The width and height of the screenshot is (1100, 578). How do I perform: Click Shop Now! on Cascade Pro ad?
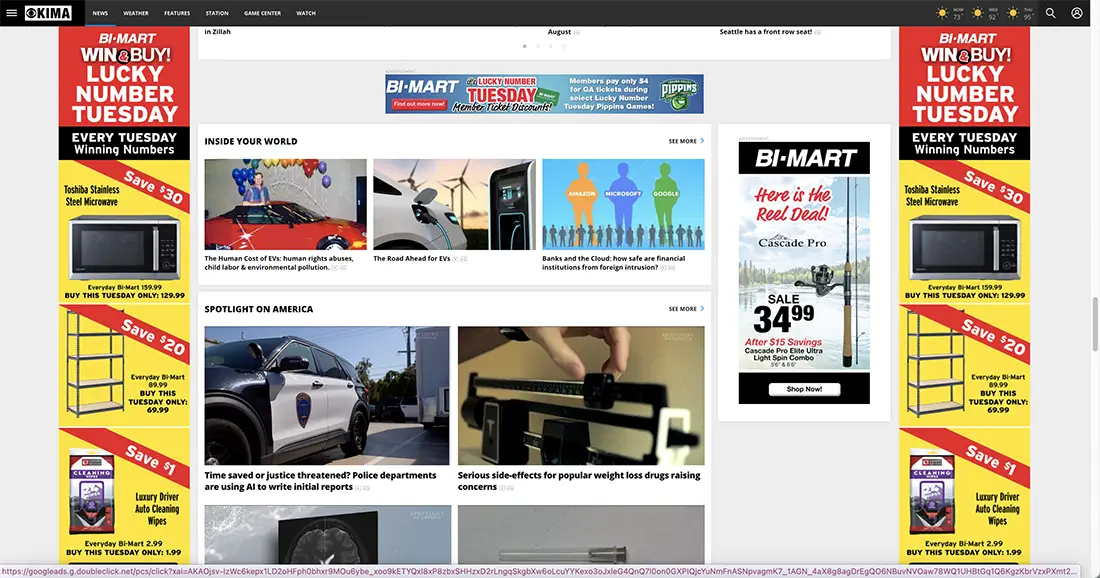point(804,389)
